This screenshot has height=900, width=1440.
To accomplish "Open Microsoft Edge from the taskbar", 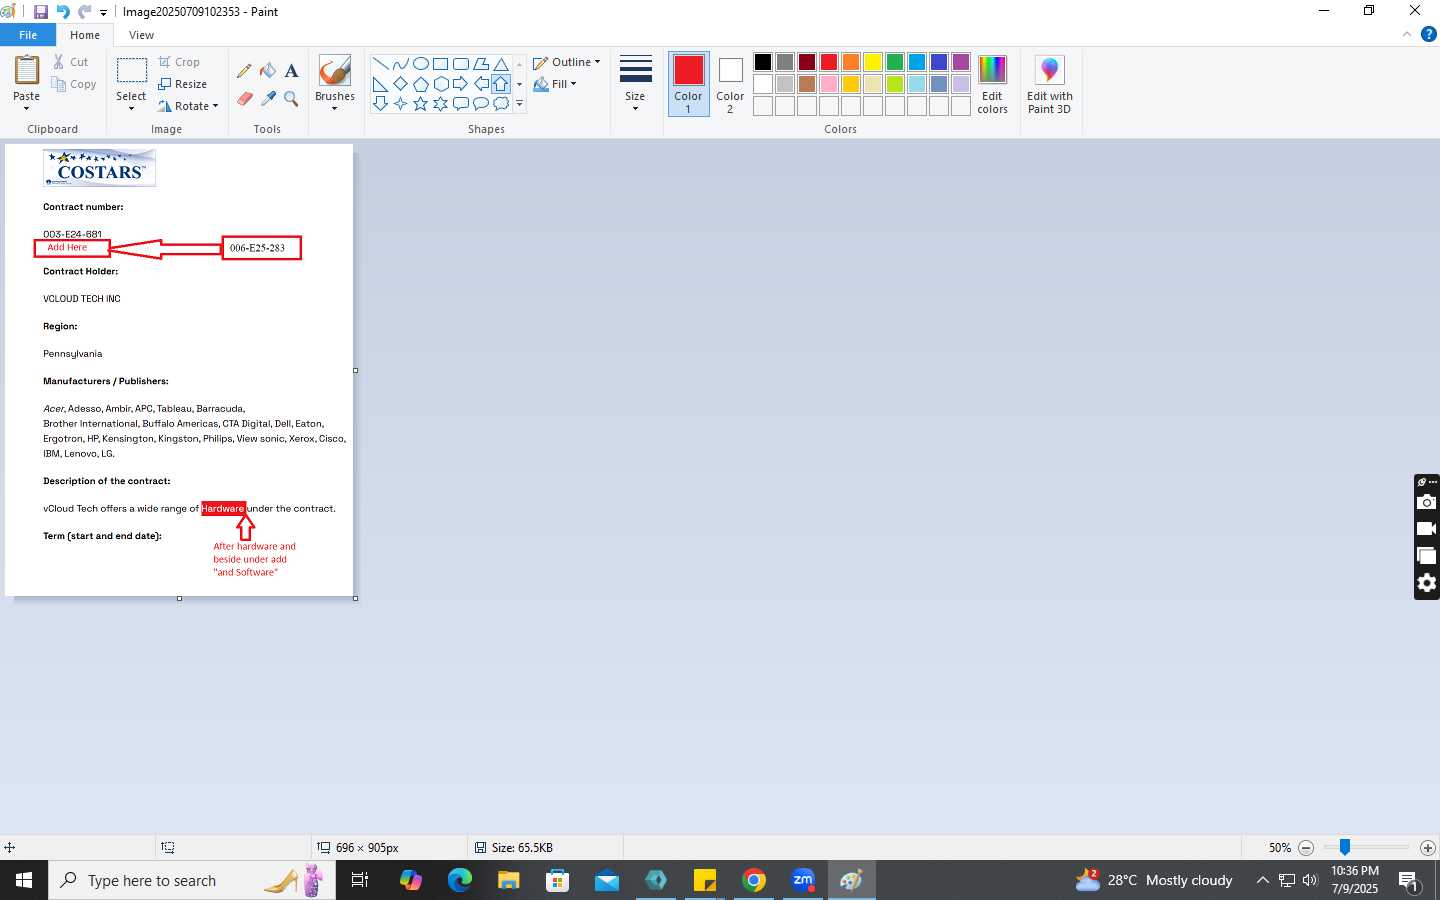I will pos(460,880).
